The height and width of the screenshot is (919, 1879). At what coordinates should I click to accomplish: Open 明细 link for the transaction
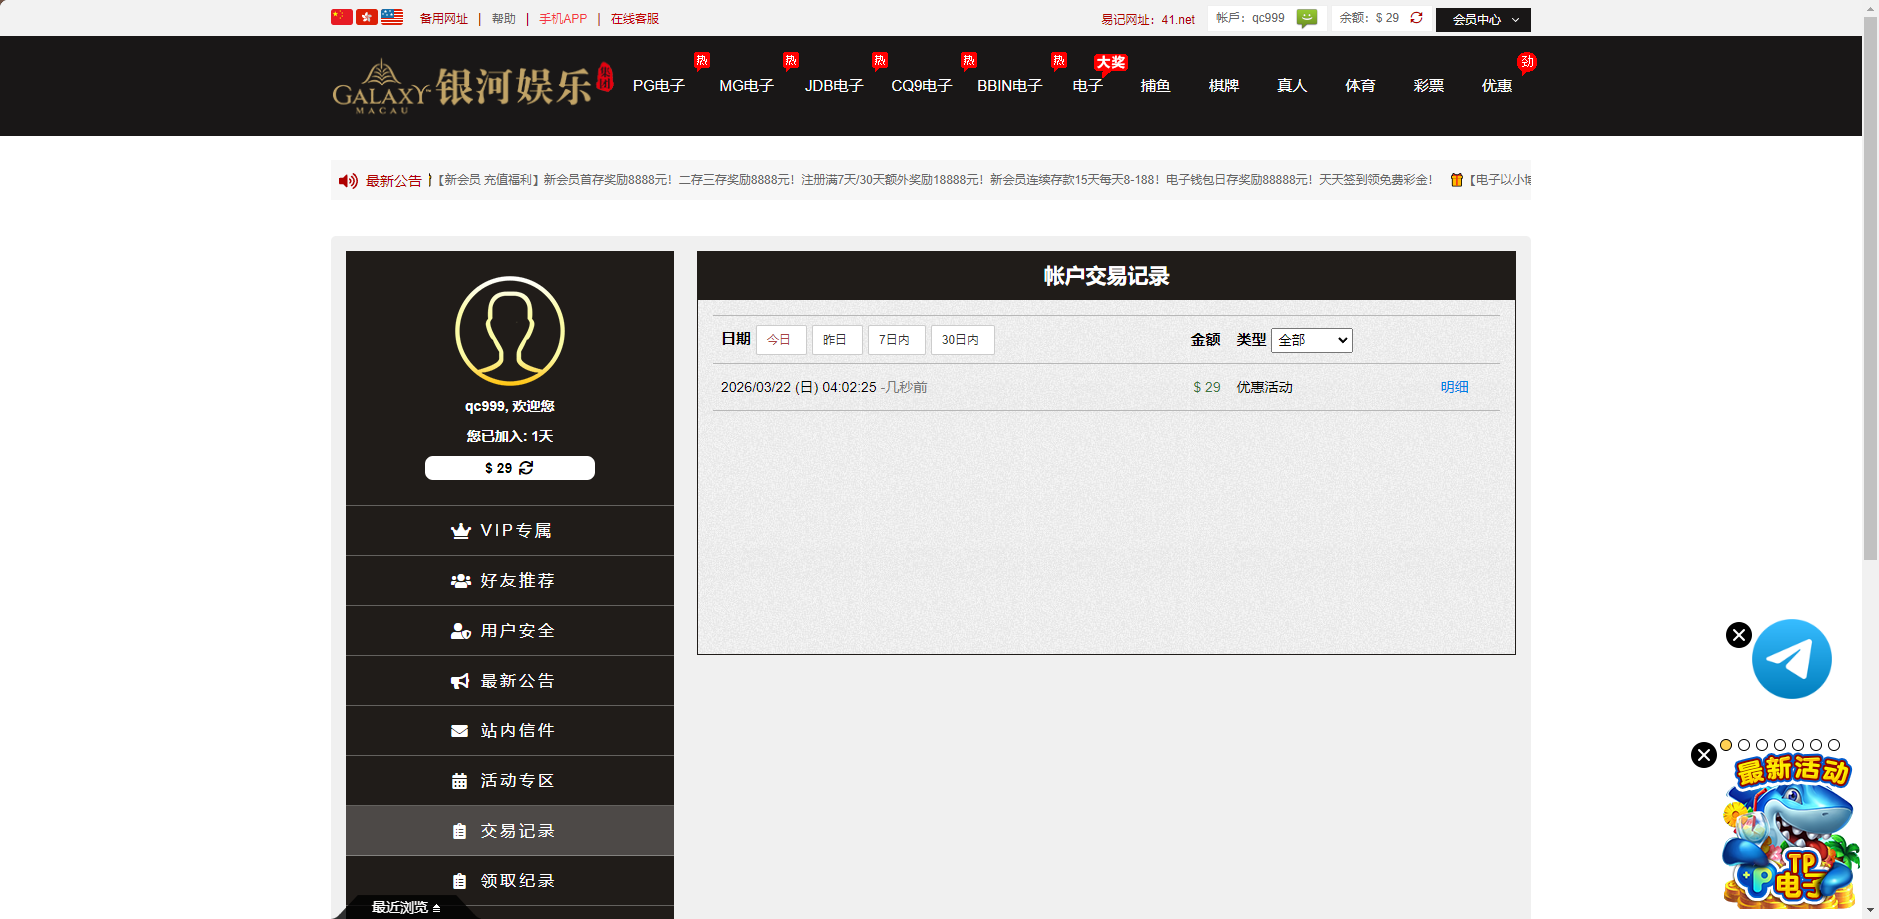point(1454,387)
